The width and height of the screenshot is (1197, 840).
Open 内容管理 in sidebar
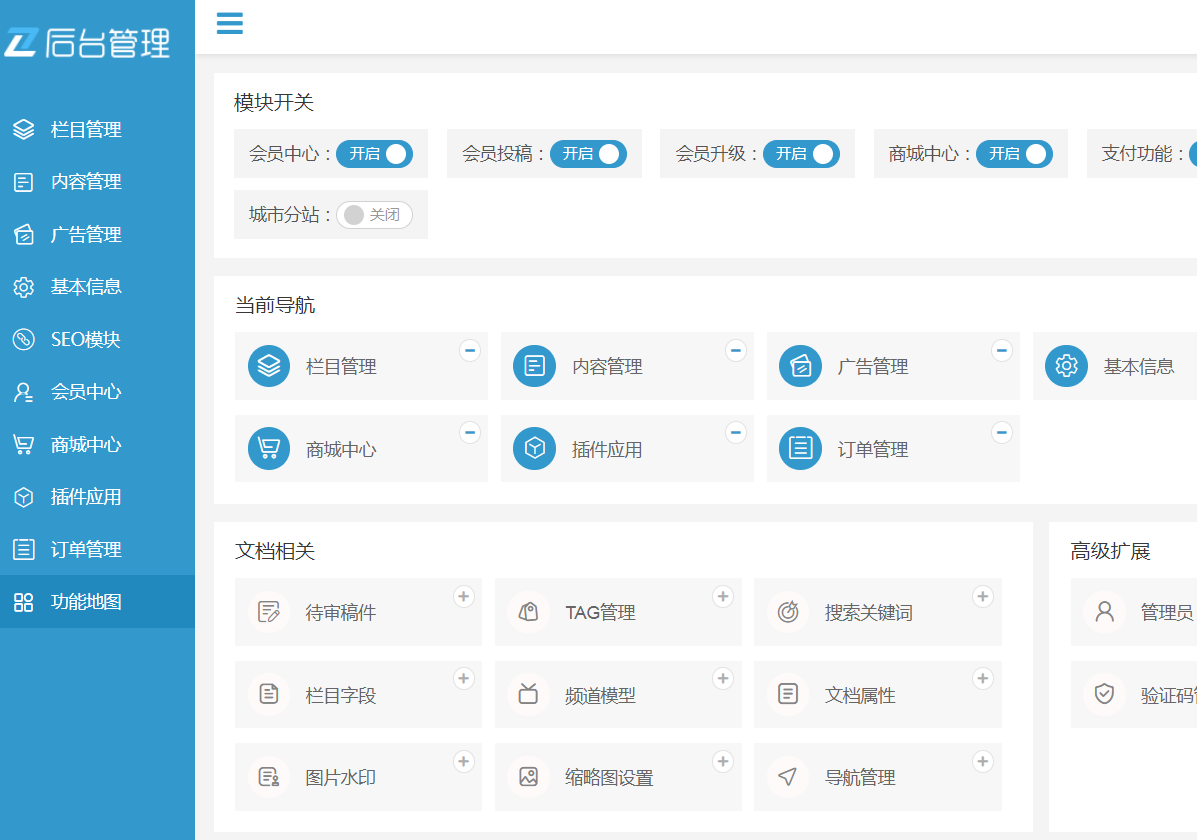[97, 182]
